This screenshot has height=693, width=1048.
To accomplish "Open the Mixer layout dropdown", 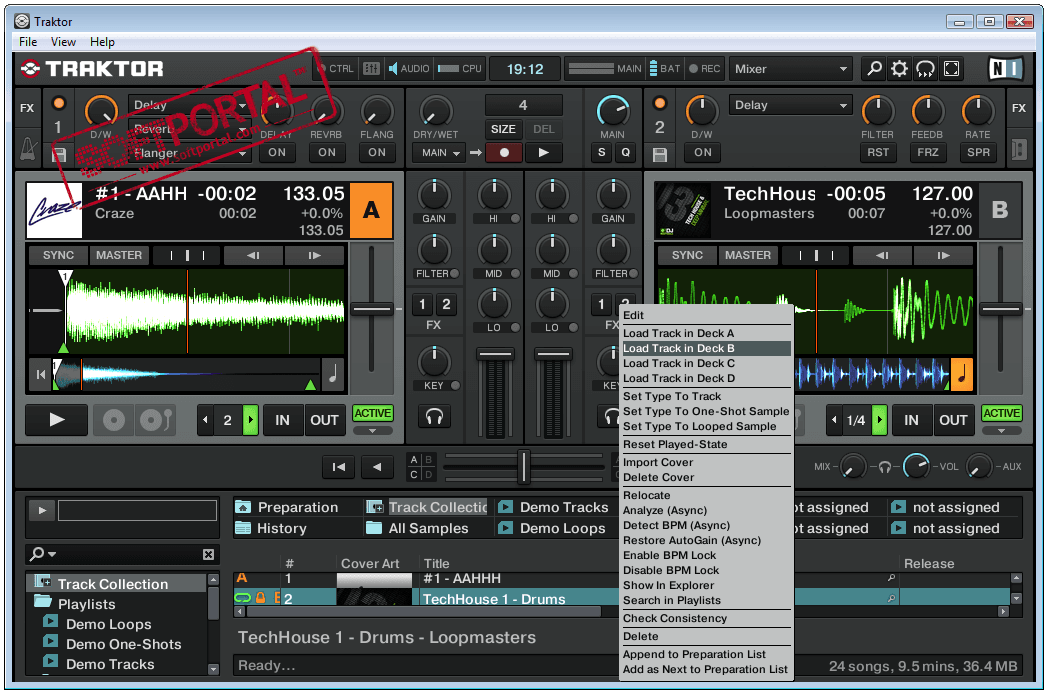I will (791, 68).
